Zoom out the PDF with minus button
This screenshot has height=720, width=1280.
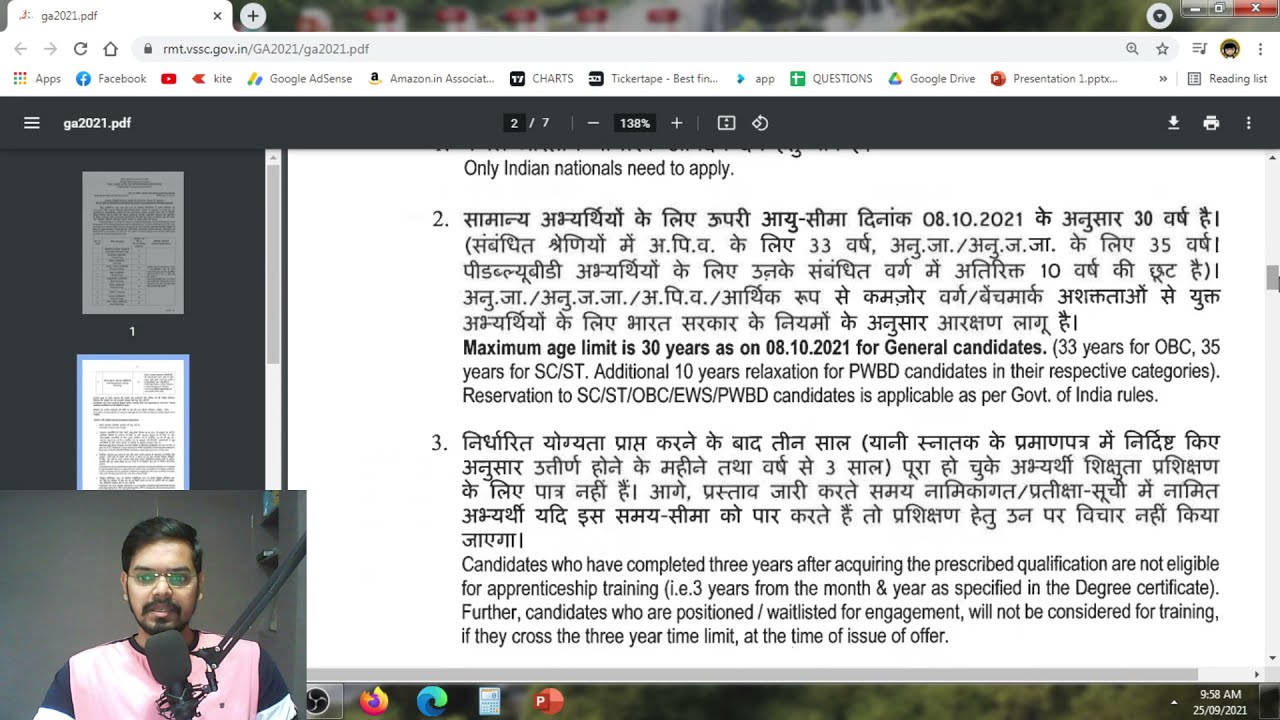point(593,123)
